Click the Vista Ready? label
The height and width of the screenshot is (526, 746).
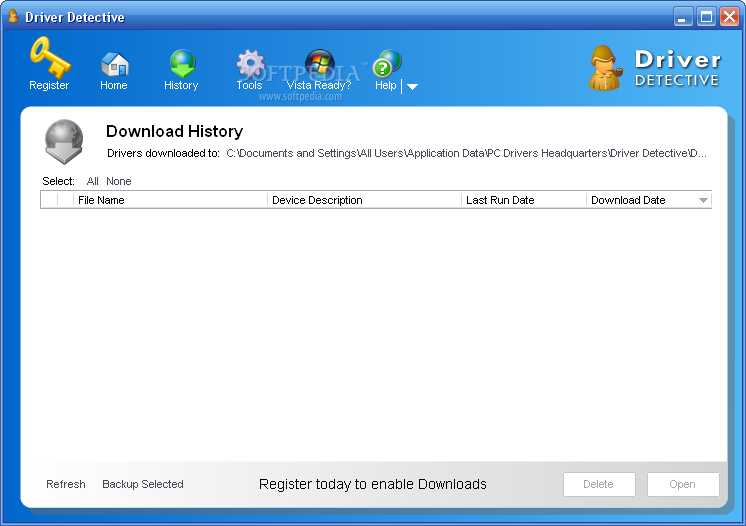click(x=319, y=85)
